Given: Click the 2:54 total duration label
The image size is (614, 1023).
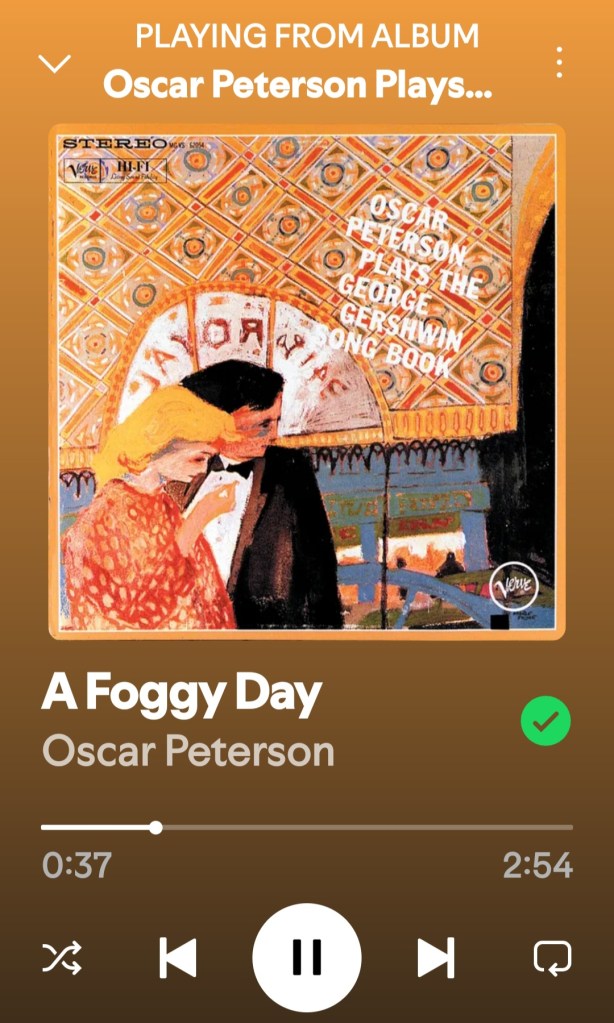Looking at the screenshot, I should click(538, 865).
